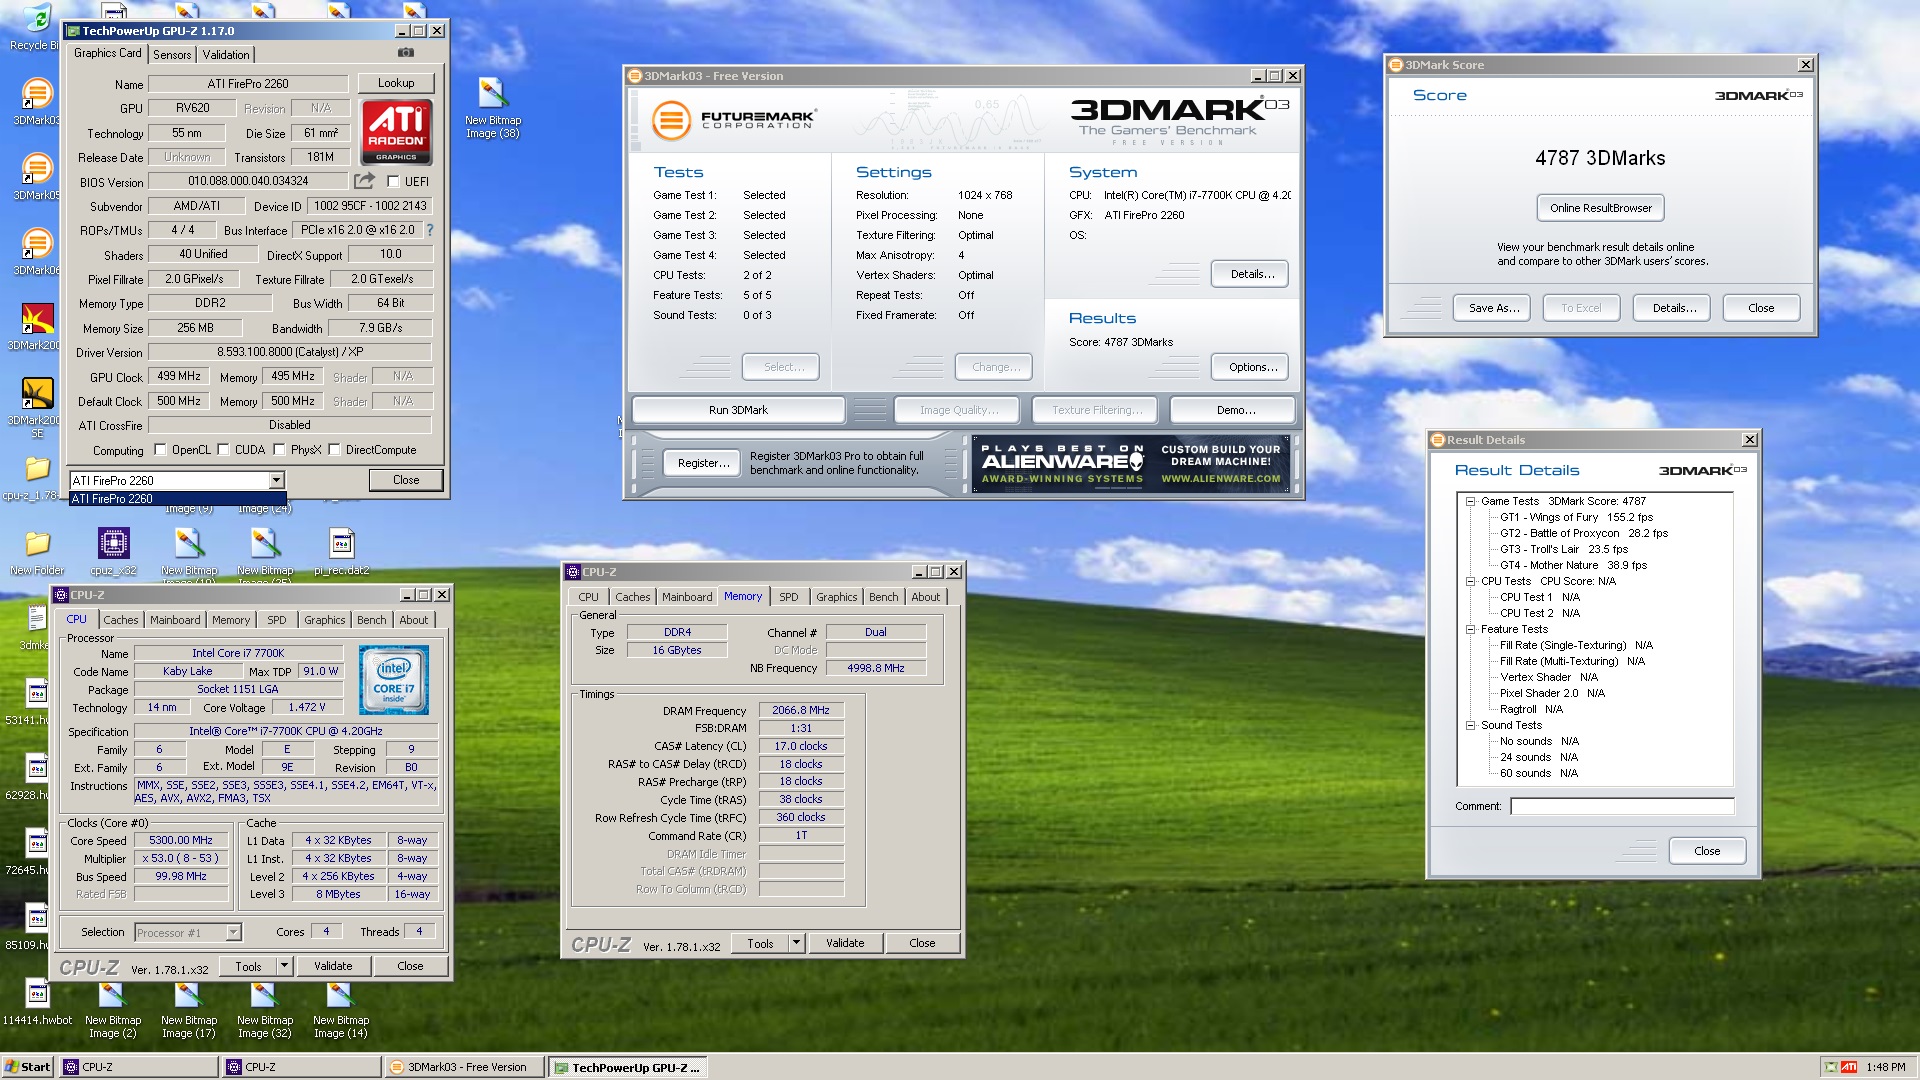Click the bus interface question mark icon
The width and height of the screenshot is (1920, 1080).
coord(430,230)
